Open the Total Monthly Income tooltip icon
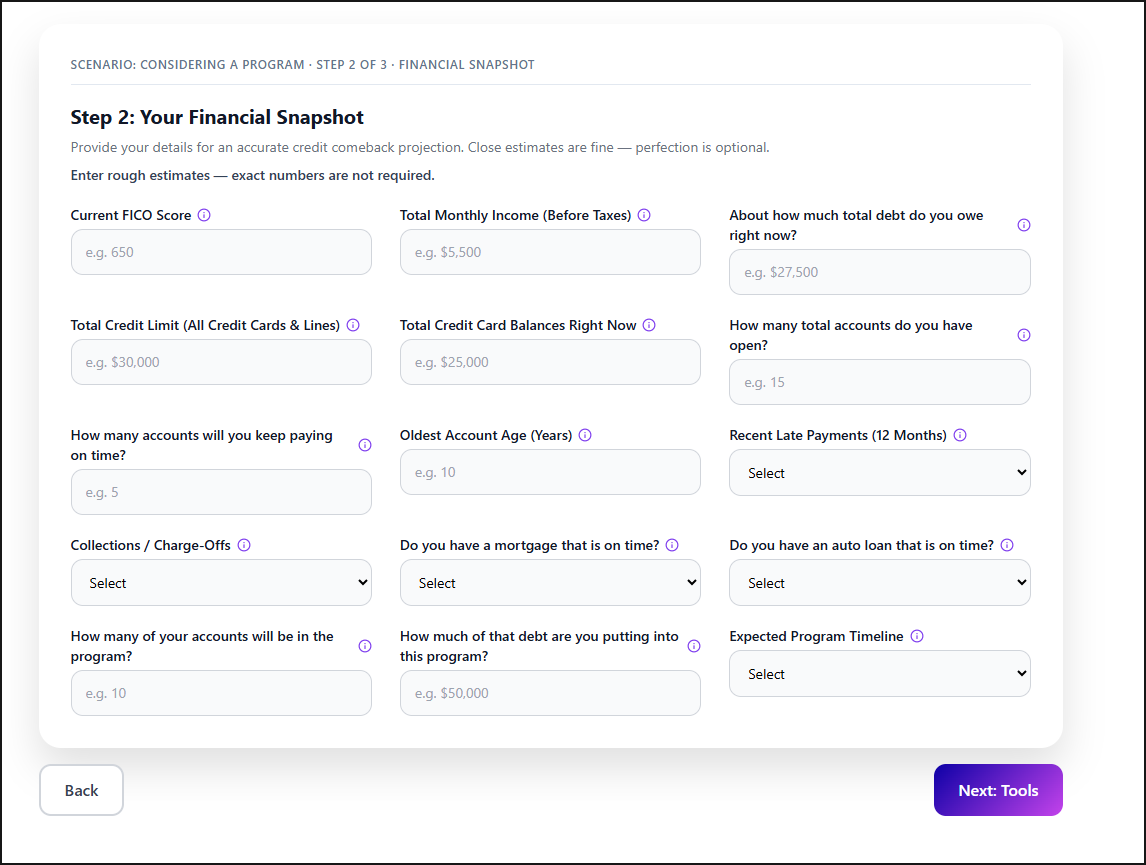This screenshot has height=865, width=1146. 644,214
